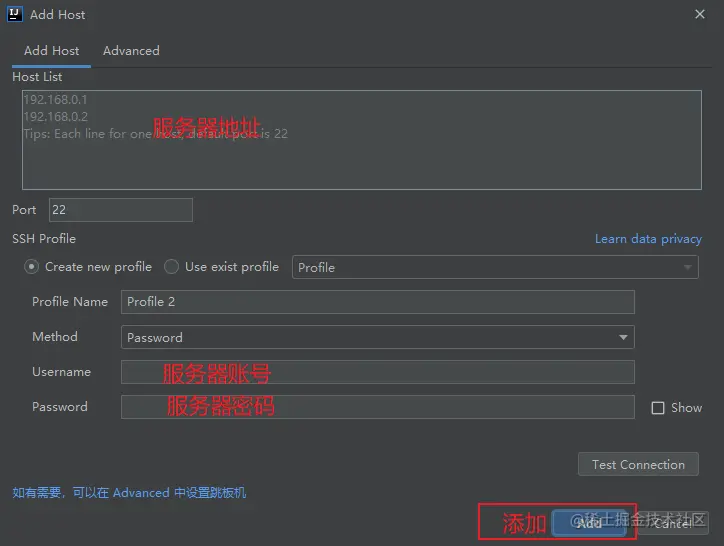Select the Add Host tab

51,50
